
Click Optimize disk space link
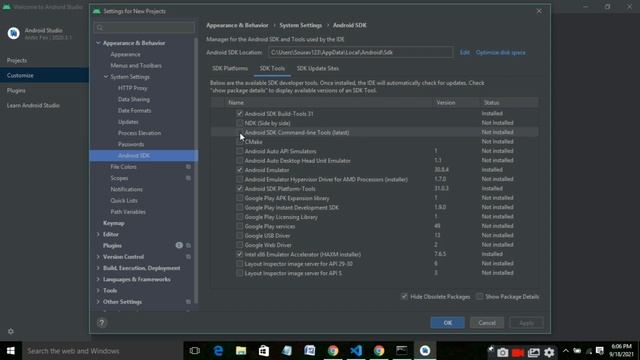click(x=500, y=53)
